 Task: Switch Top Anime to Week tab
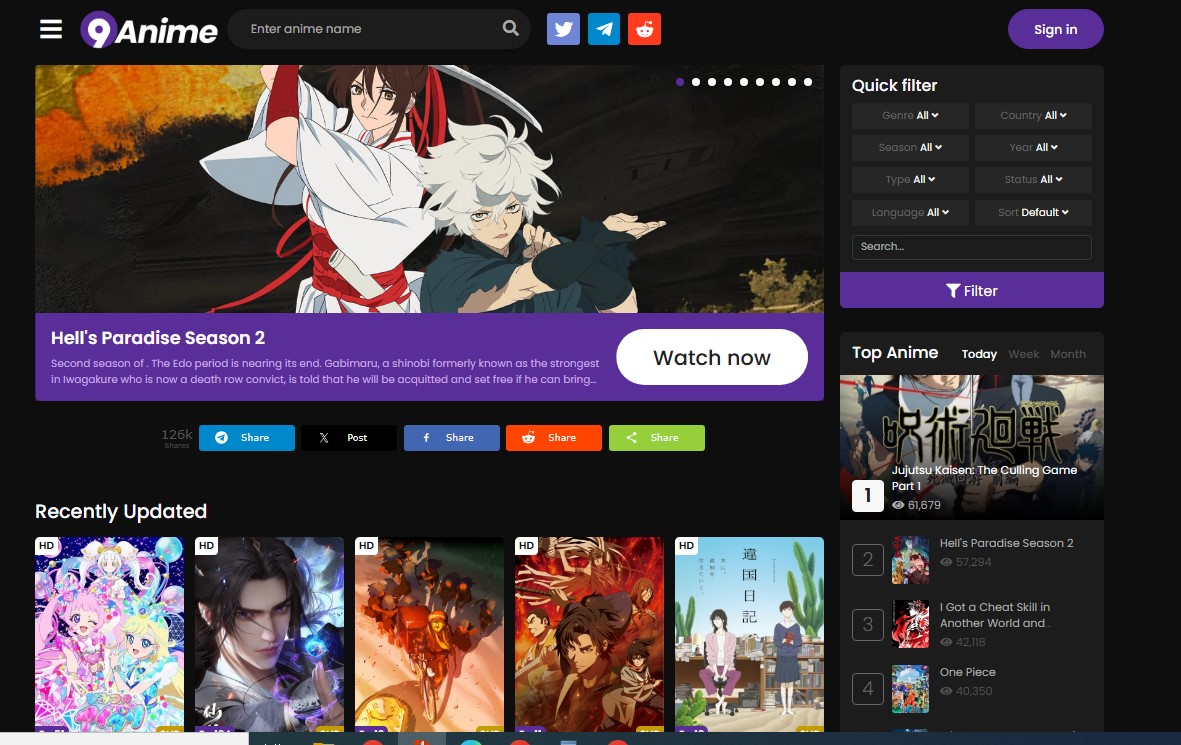(1024, 354)
